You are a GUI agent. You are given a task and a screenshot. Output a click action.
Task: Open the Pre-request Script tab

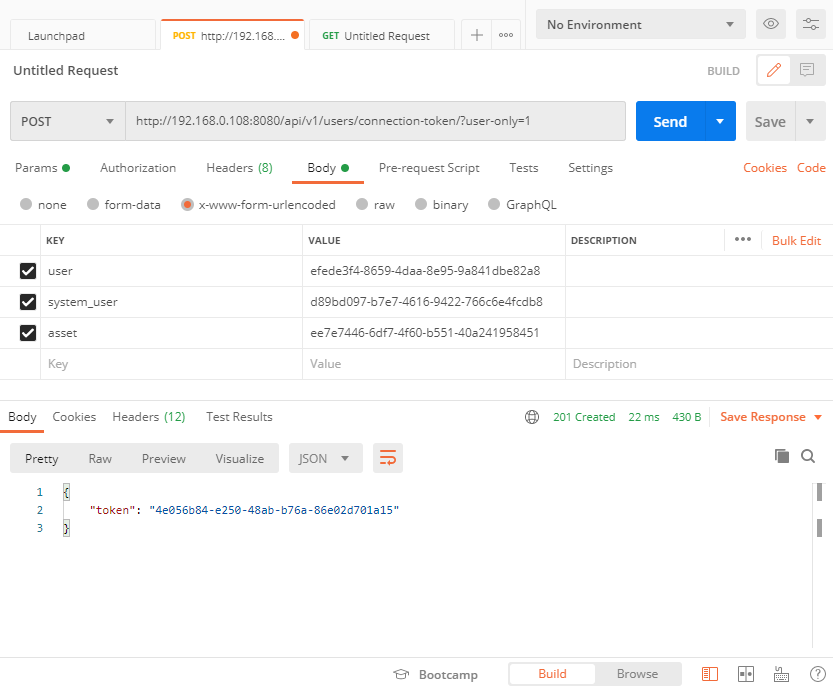click(x=429, y=168)
